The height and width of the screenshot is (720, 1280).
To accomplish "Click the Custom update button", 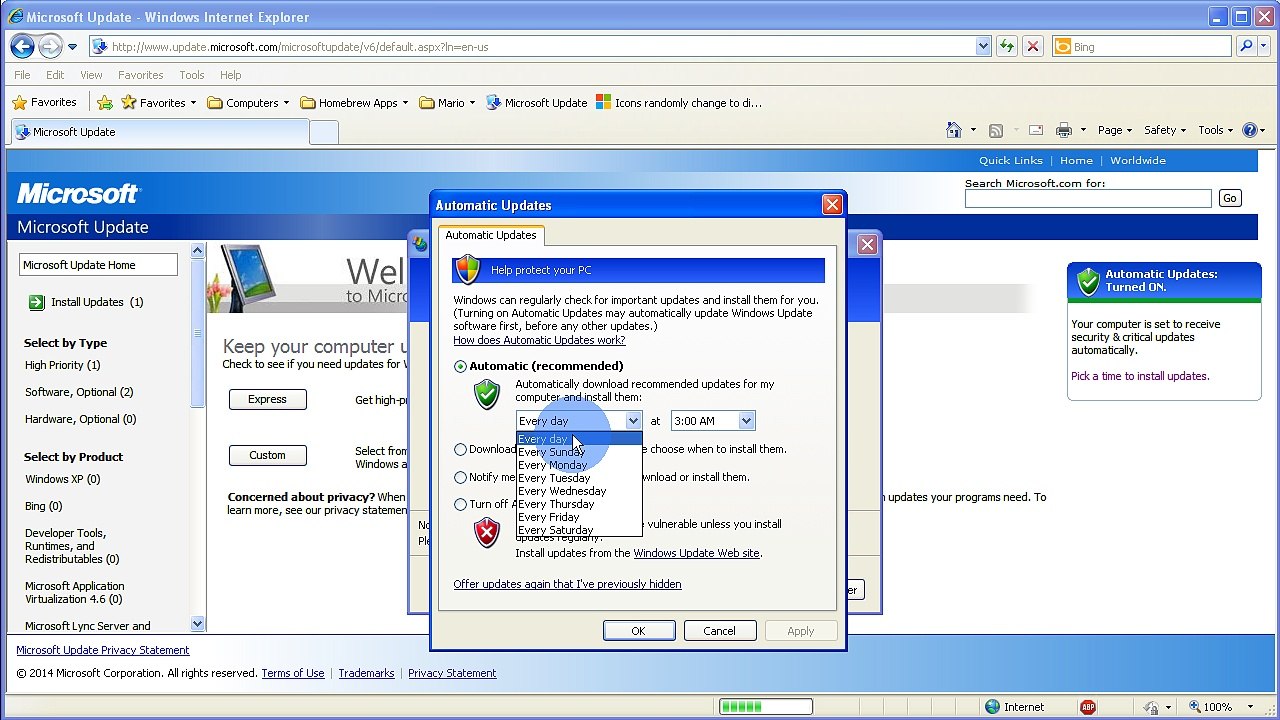I will tap(267, 455).
